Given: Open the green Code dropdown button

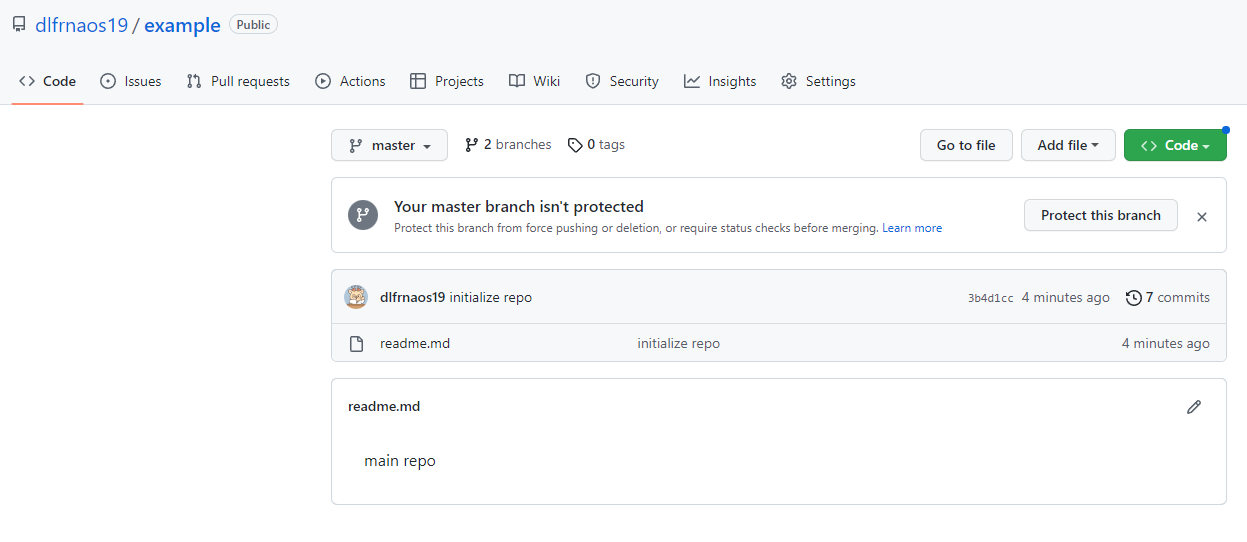Looking at the screenshot, I should point(1175,145).
